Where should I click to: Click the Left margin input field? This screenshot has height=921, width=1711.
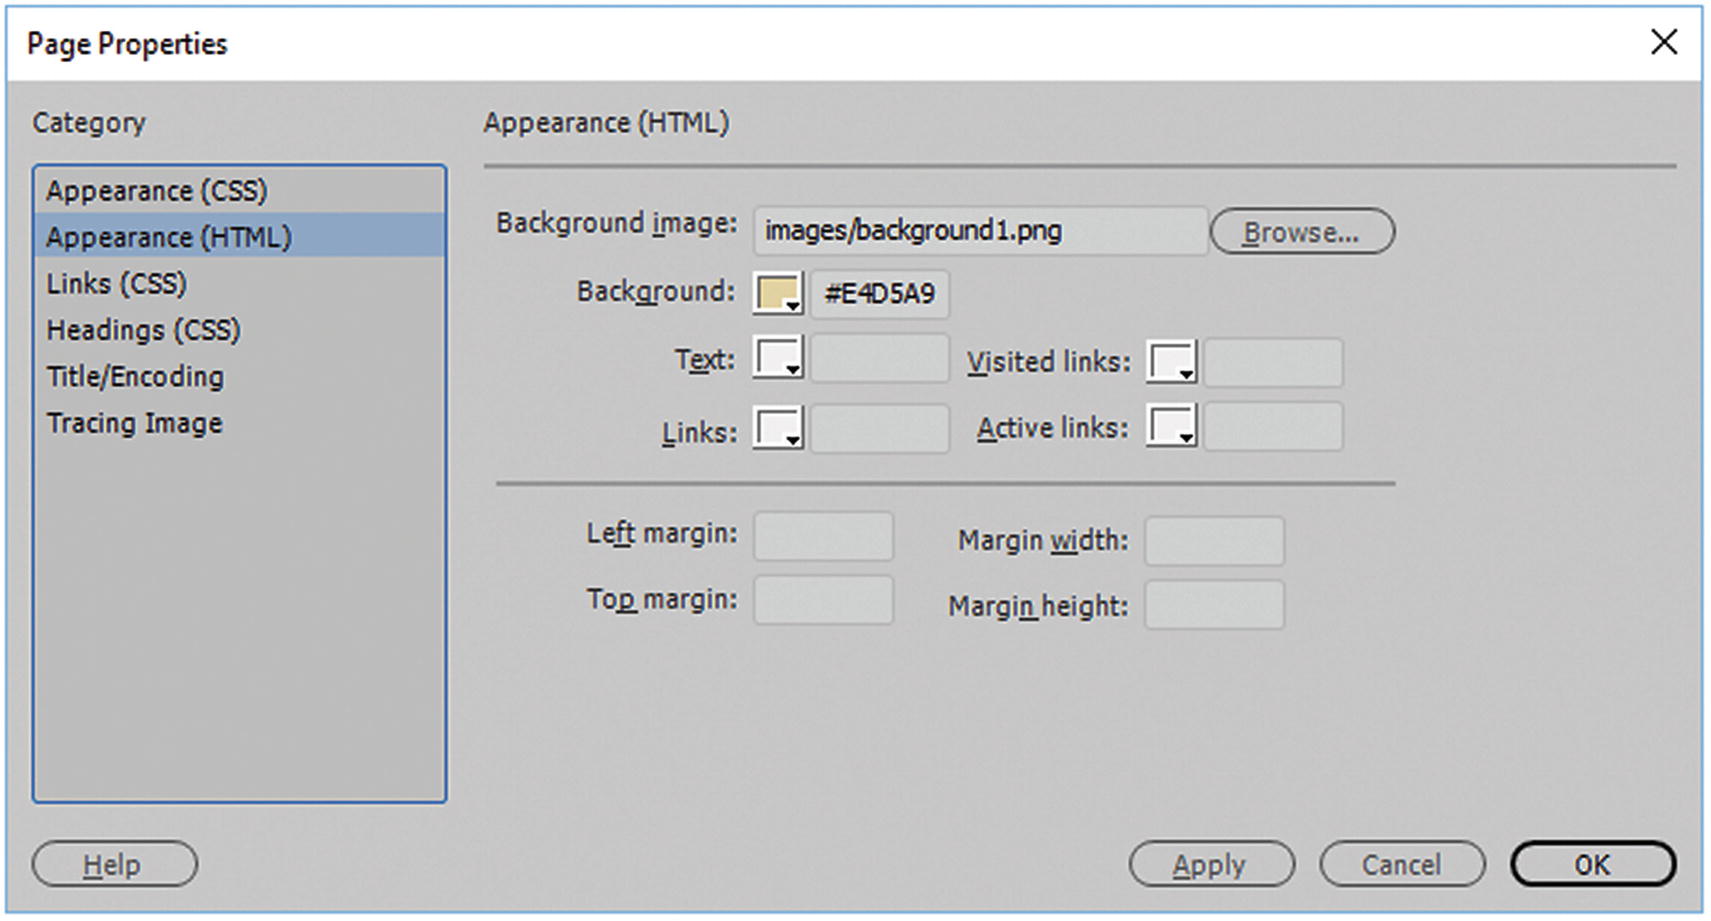click(x=824, y=537)
